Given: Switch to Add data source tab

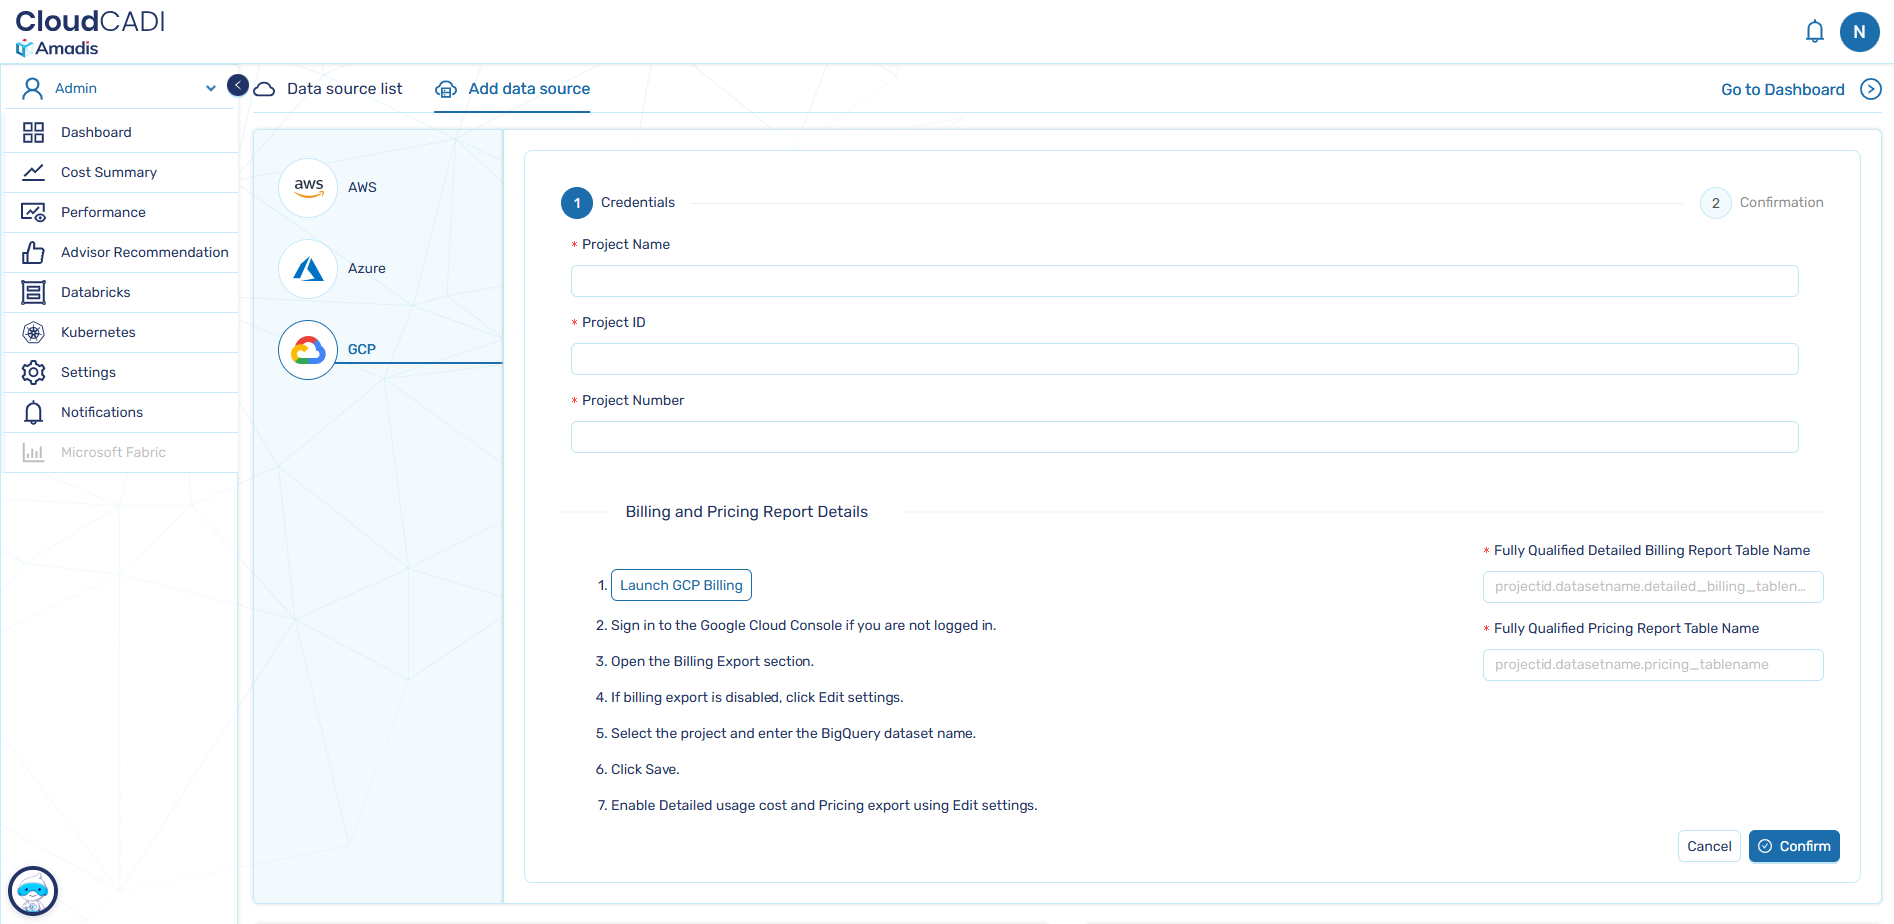Looking at the screenshot, I should [x=528, y=89].
